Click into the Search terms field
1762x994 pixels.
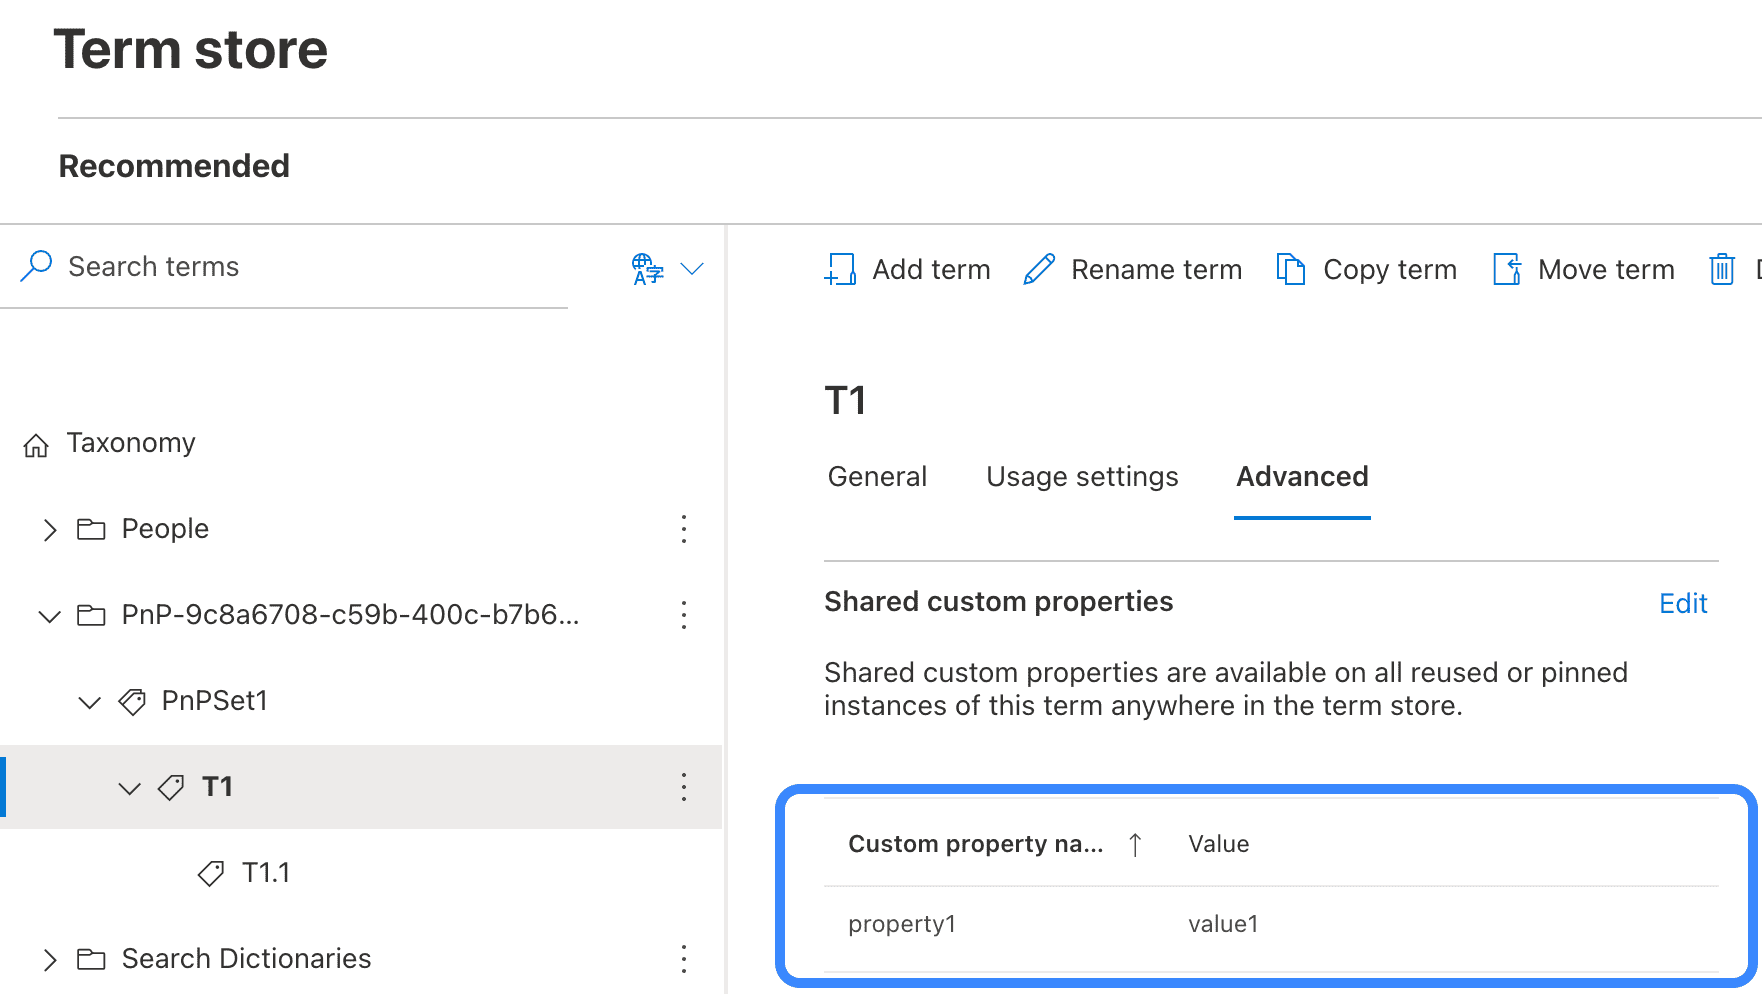tap(300, 267)
